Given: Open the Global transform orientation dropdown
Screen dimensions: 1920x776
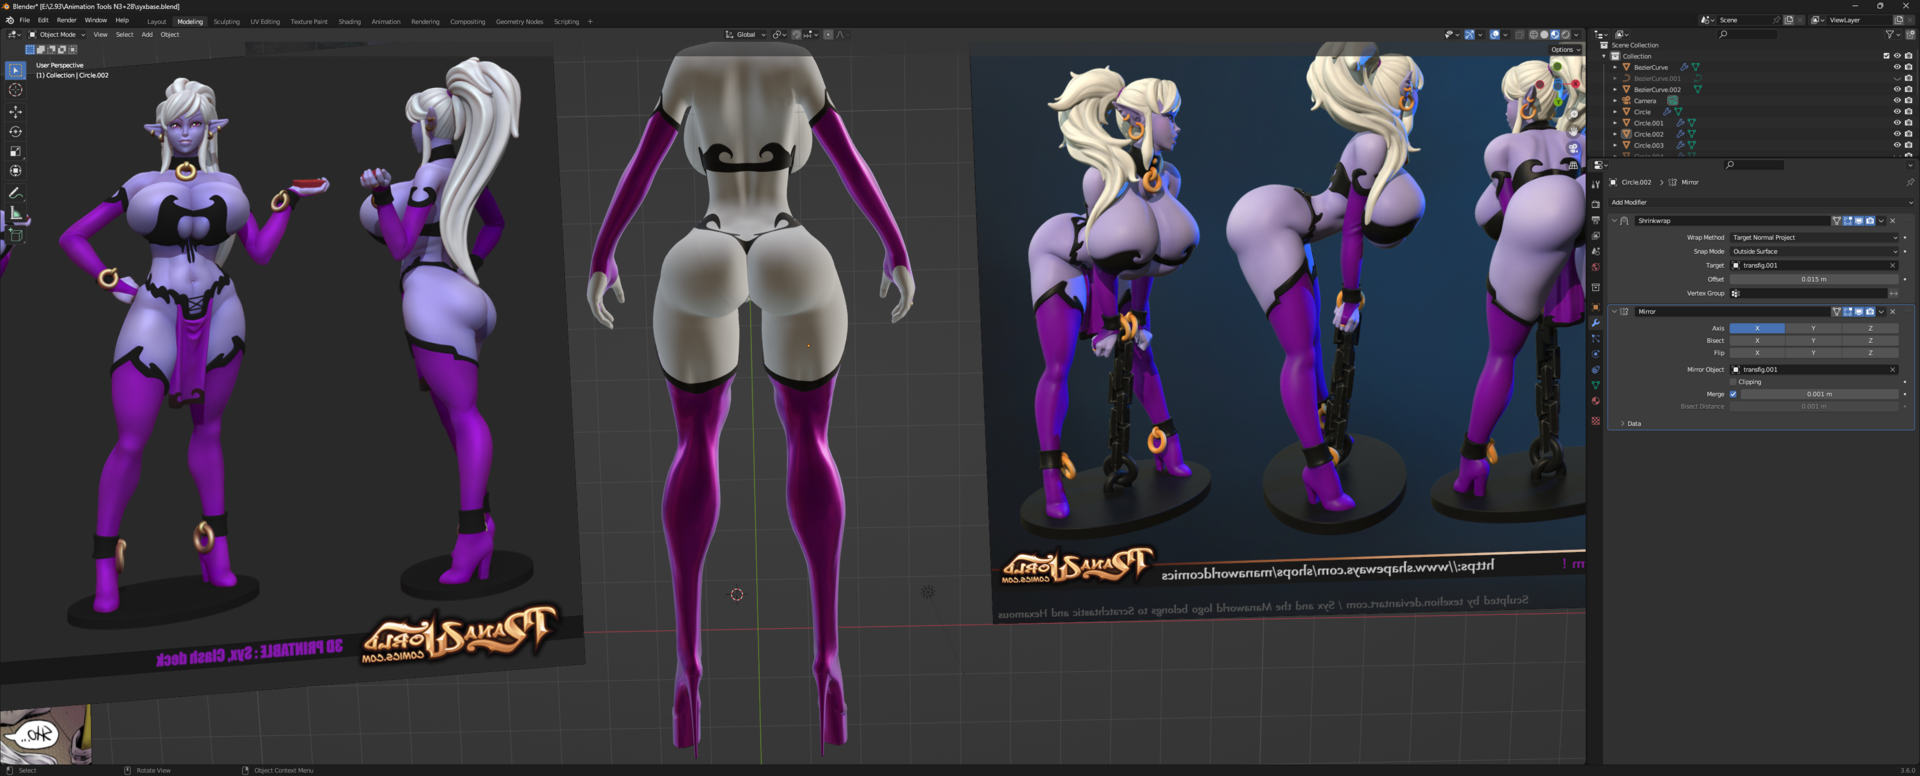Looking at the screenshot, I should click(746, 34).
